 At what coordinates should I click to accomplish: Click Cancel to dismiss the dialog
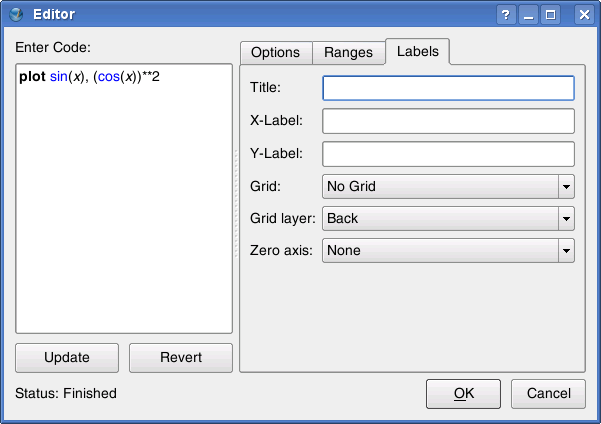pyautogui.click(x=548, y=393)
